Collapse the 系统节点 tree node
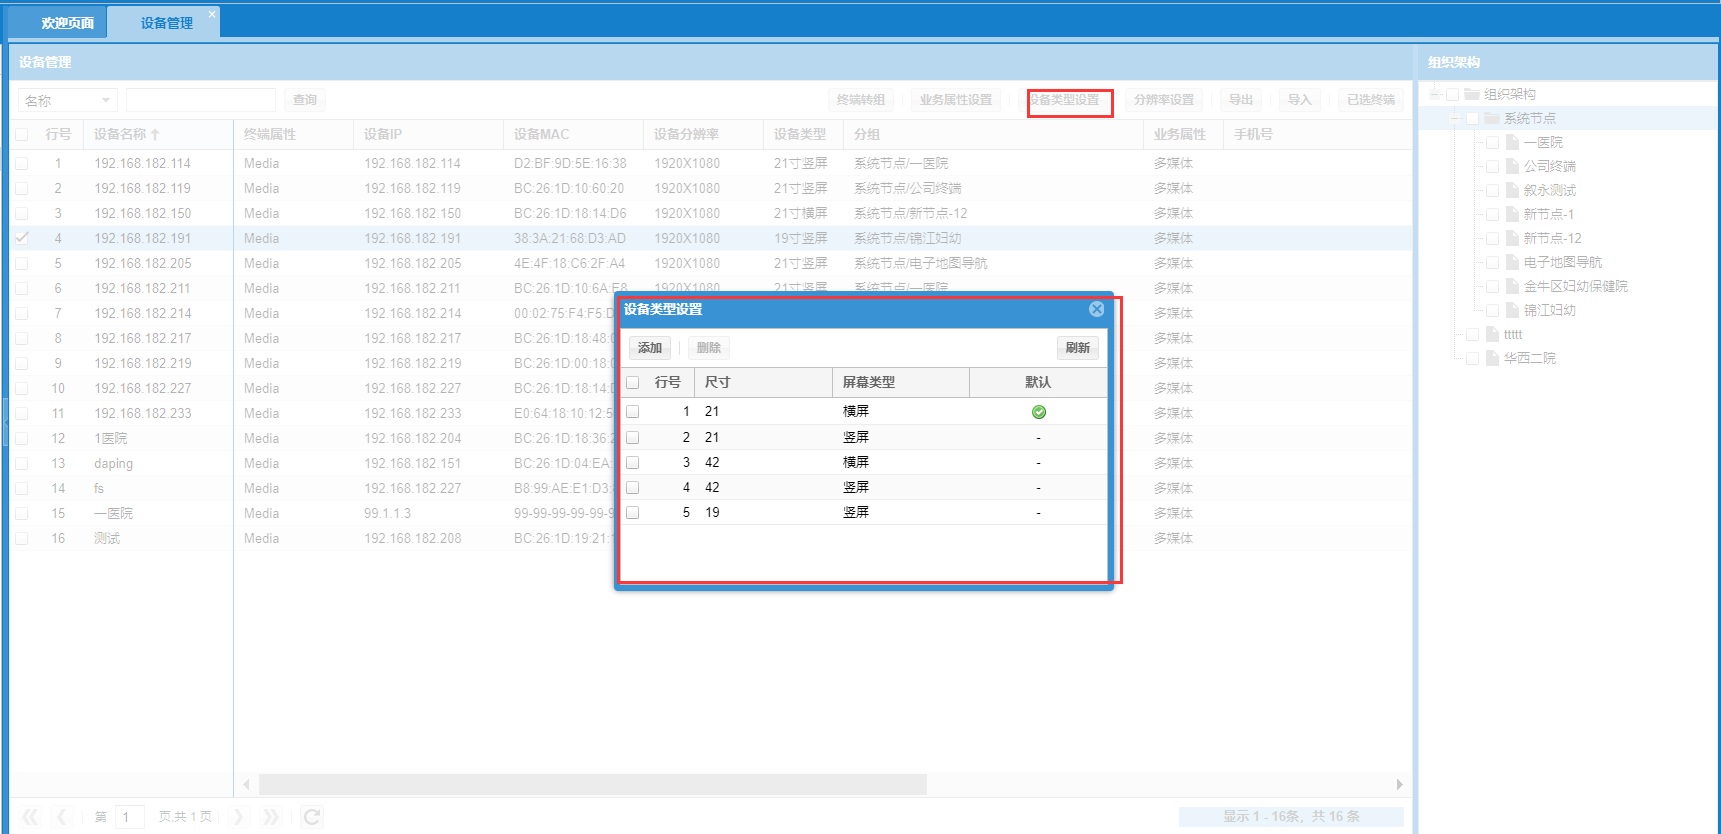The width and height of the screenshot is (1721, 834). tap(1455, 118)
